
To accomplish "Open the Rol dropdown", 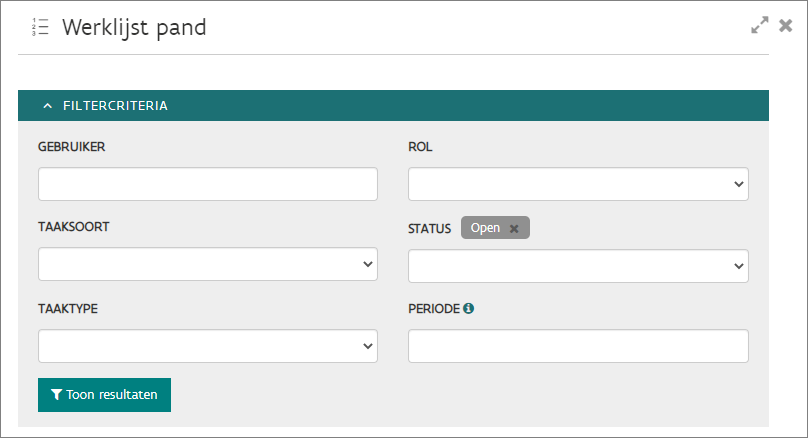I will (x=578, y=184).
